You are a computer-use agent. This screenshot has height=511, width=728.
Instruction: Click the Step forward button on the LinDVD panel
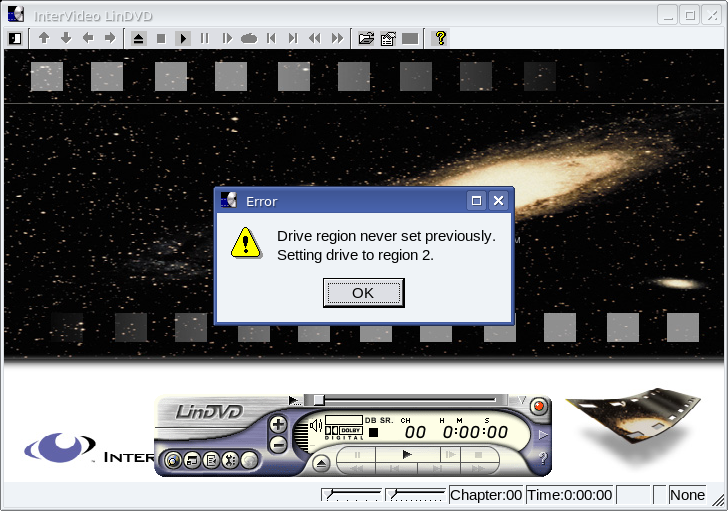450,454
